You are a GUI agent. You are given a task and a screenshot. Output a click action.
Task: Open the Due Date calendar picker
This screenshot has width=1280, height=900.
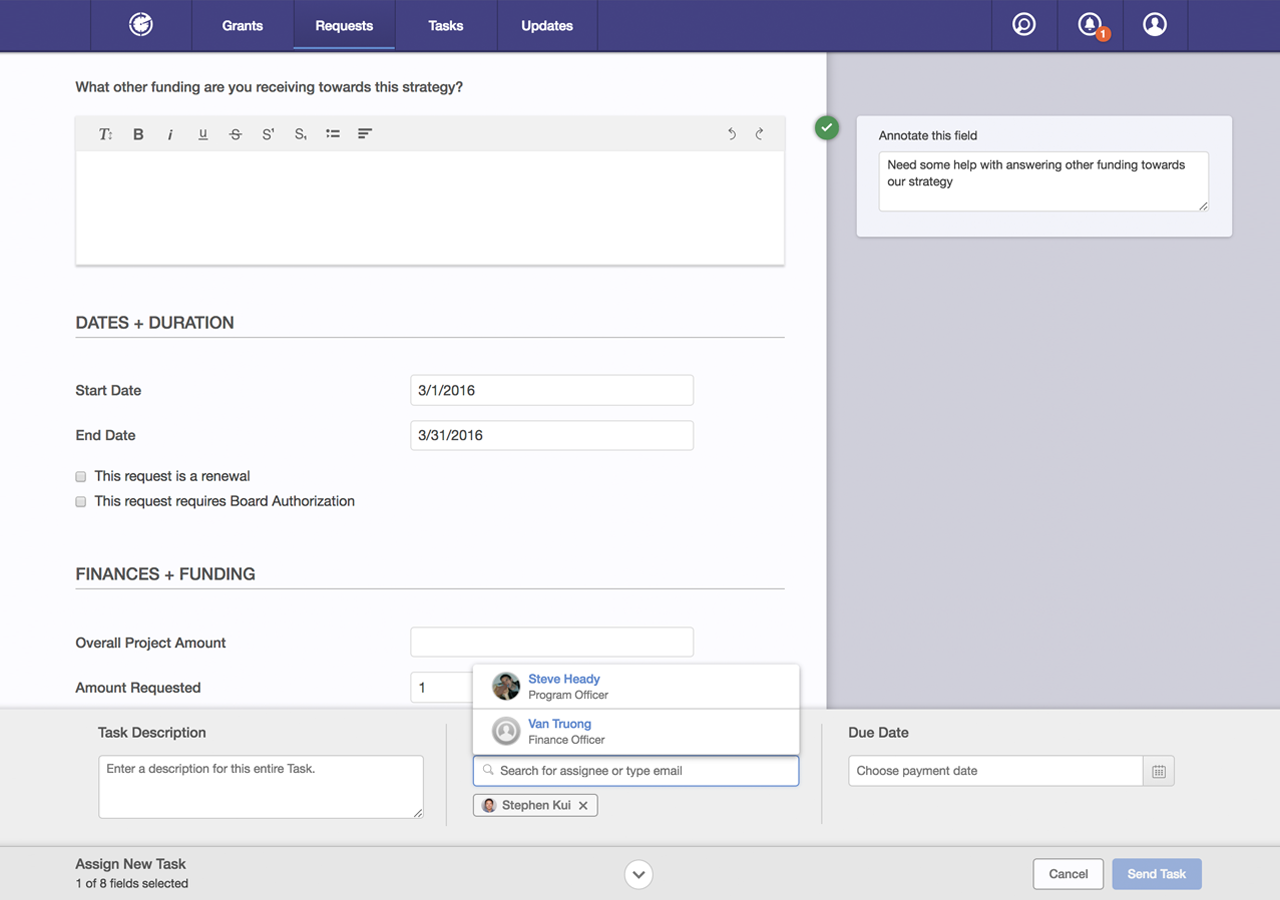pos(1158,771)
